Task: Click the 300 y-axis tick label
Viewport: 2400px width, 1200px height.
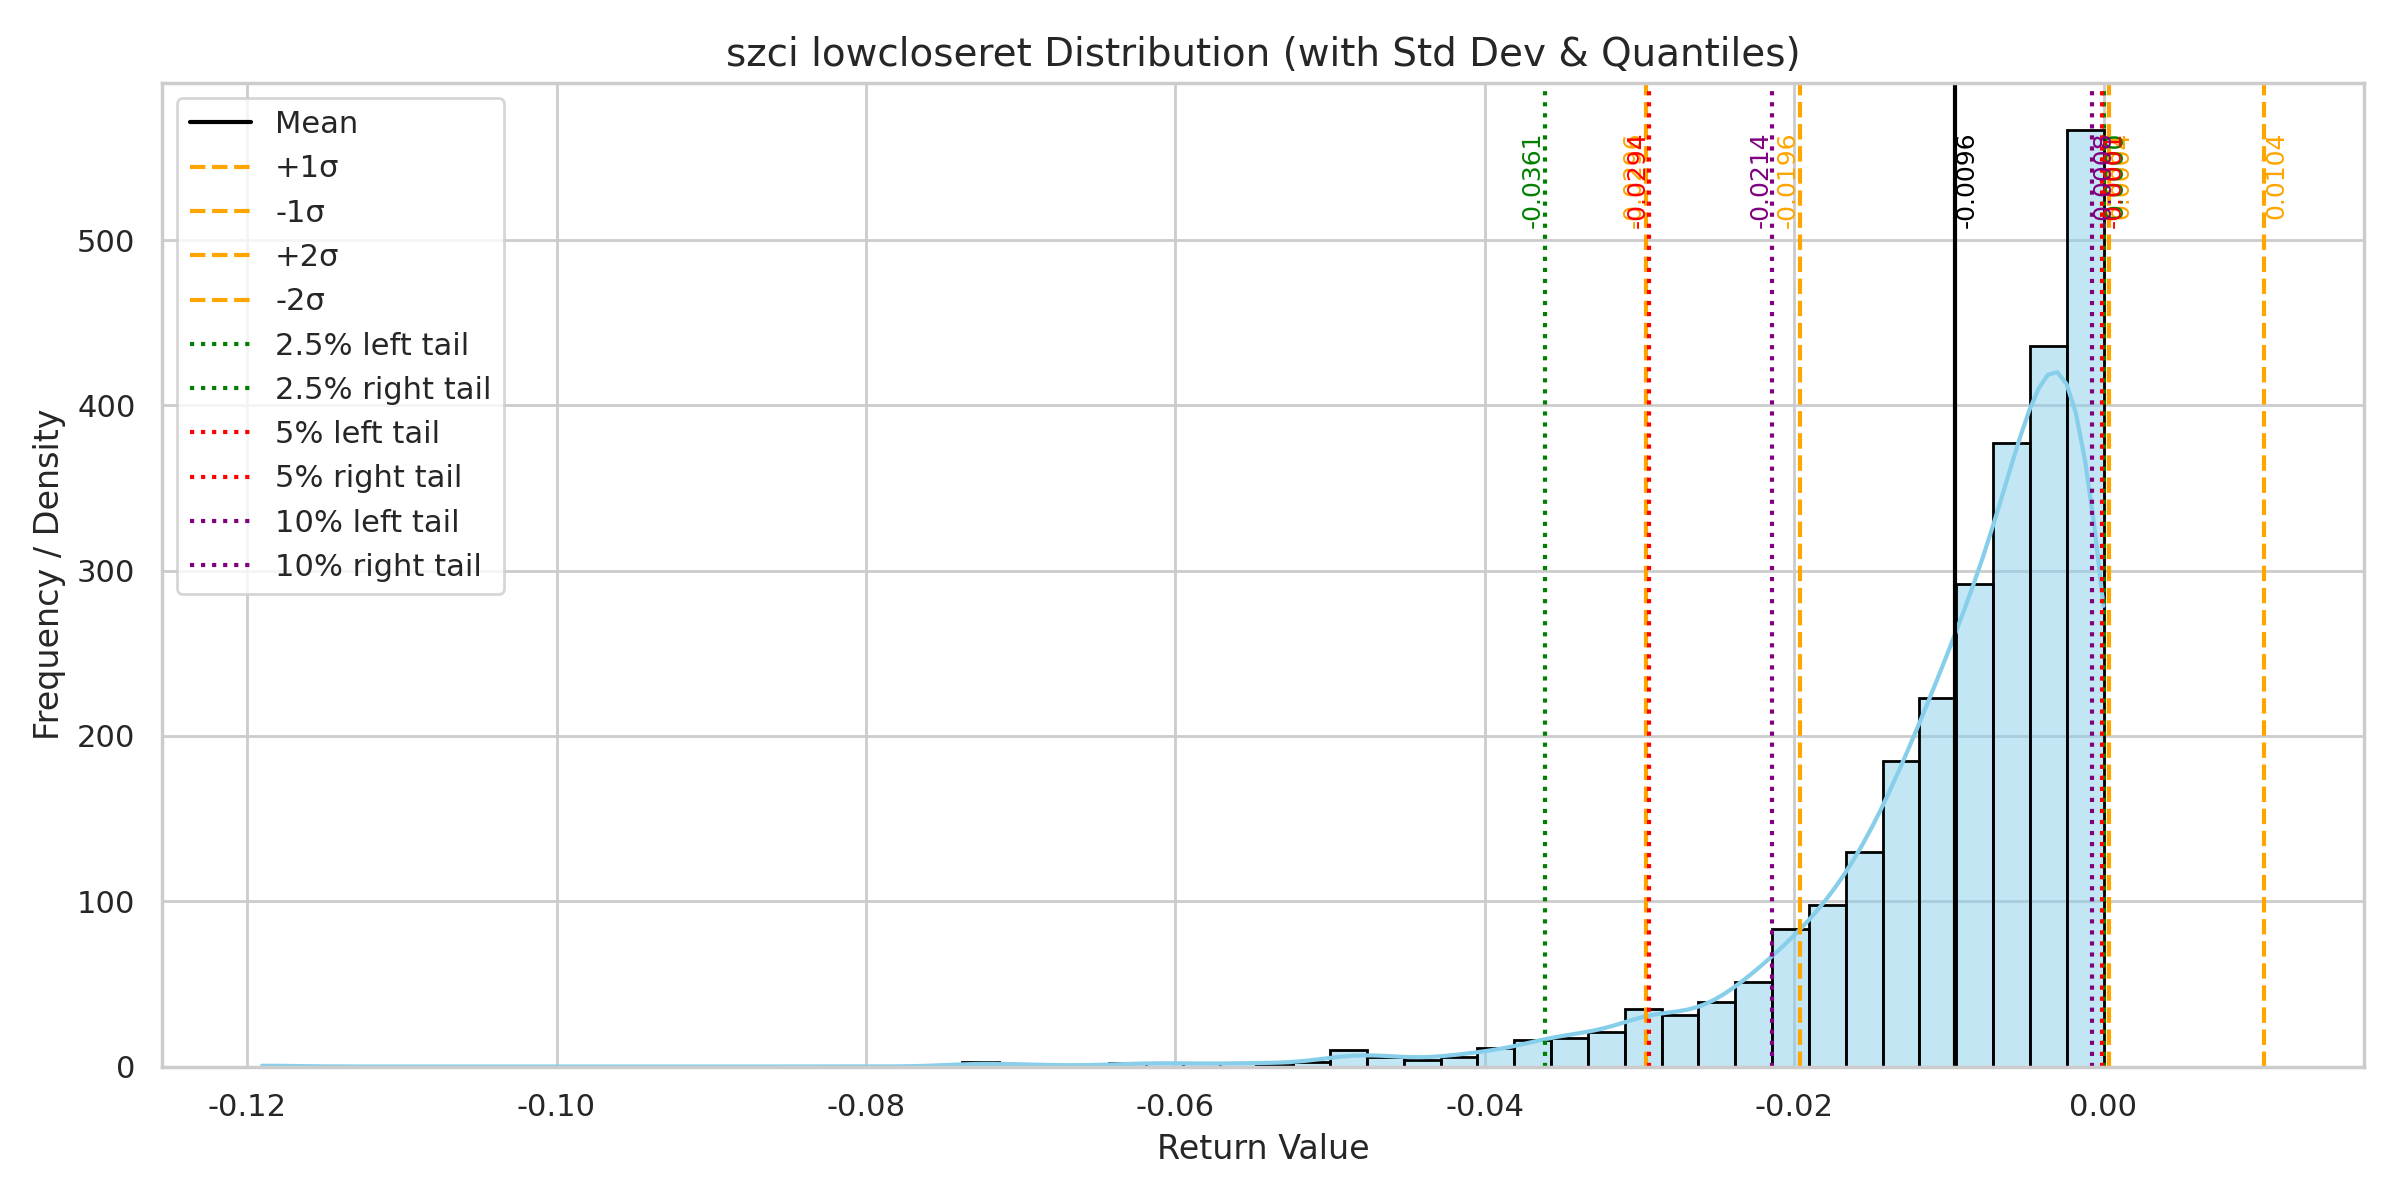Action: click(105, 572)
